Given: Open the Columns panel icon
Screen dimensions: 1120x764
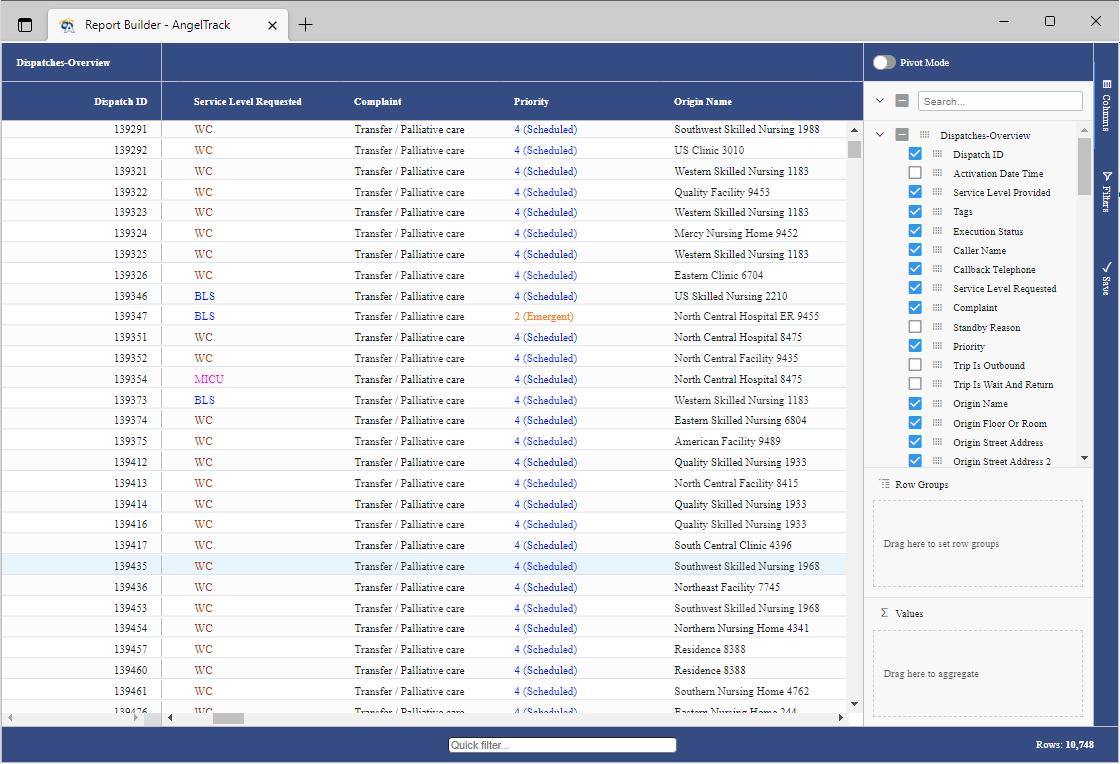Looking at the screenshot, I should pos(1107,84).
